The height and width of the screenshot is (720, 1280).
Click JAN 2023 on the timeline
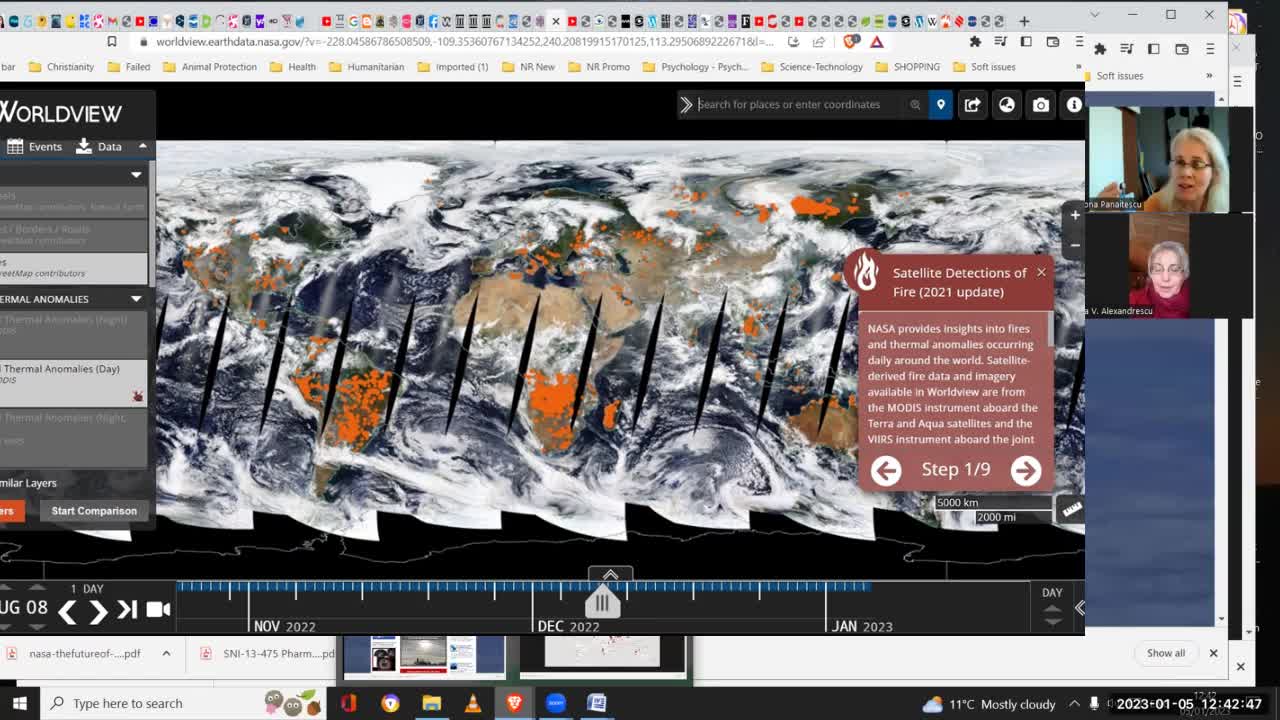click(x=862, y=626)
